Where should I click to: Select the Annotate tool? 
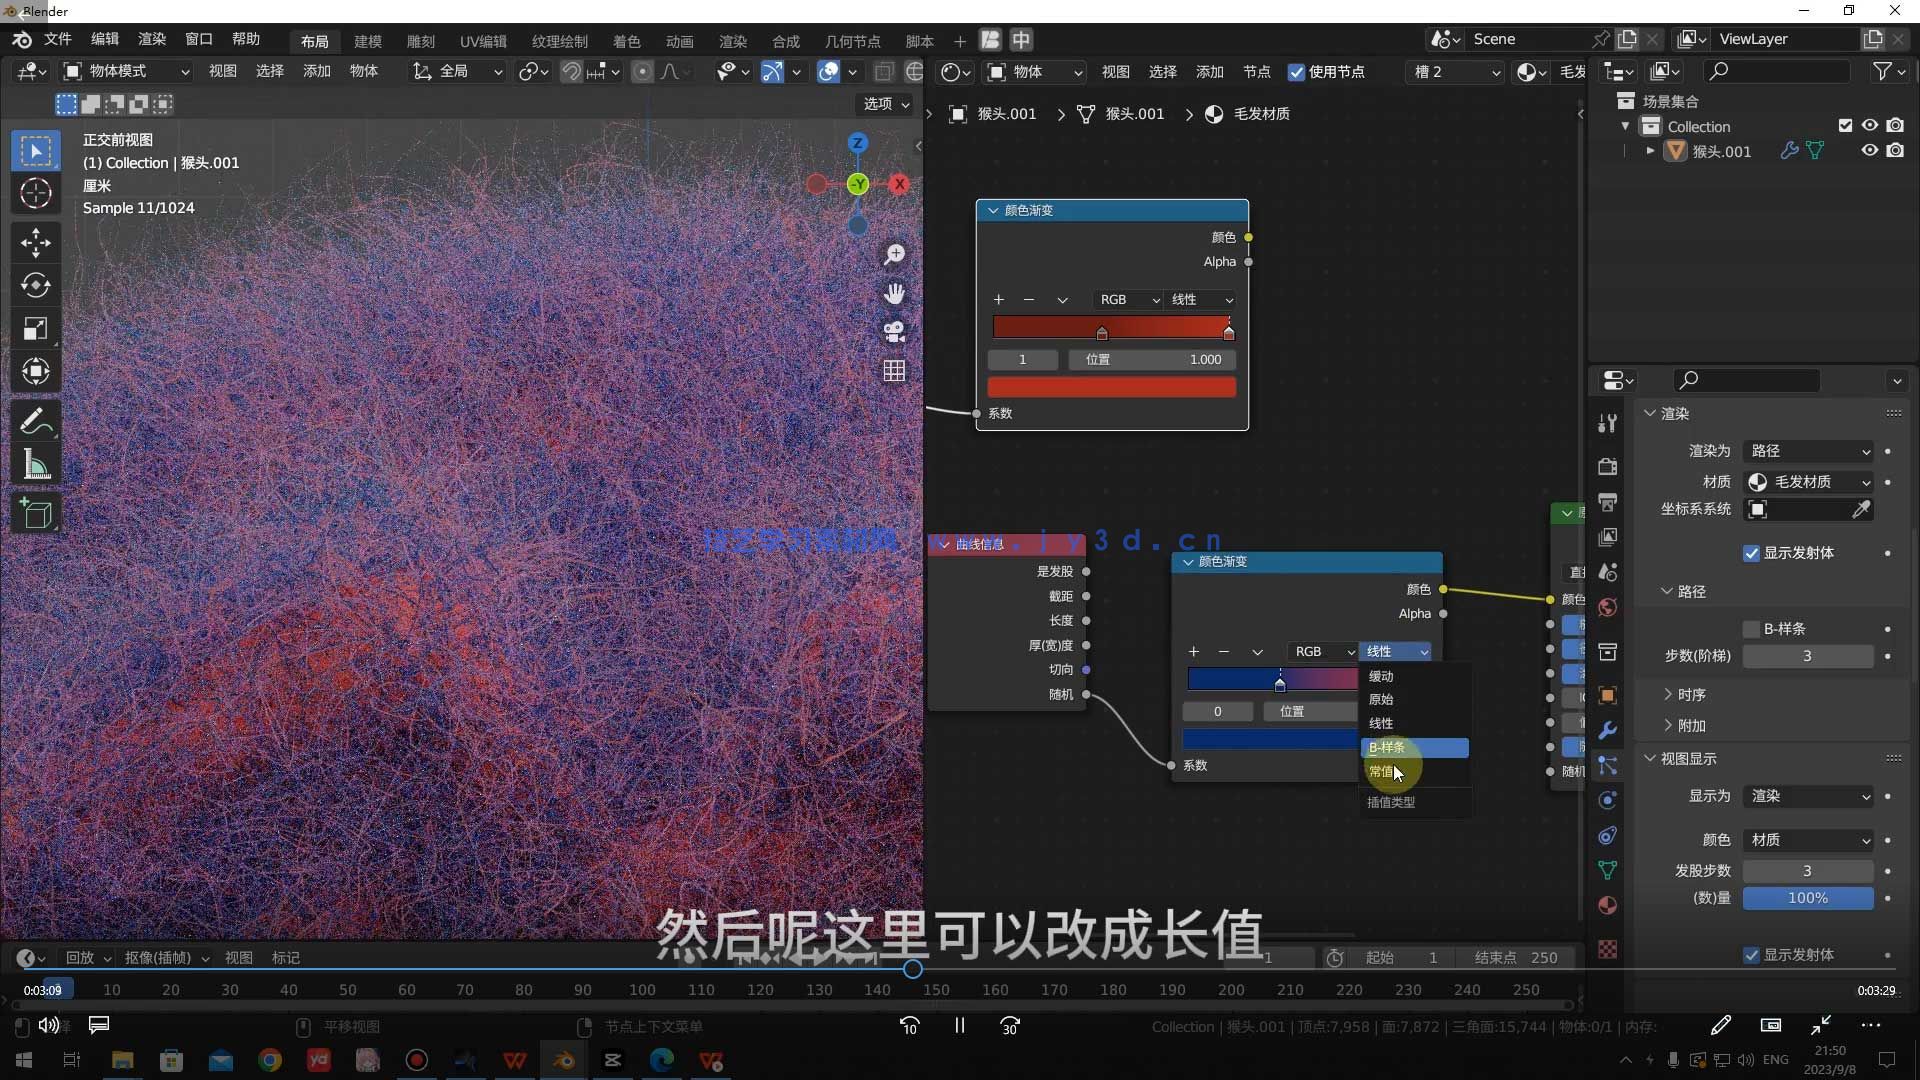(35, 420)
